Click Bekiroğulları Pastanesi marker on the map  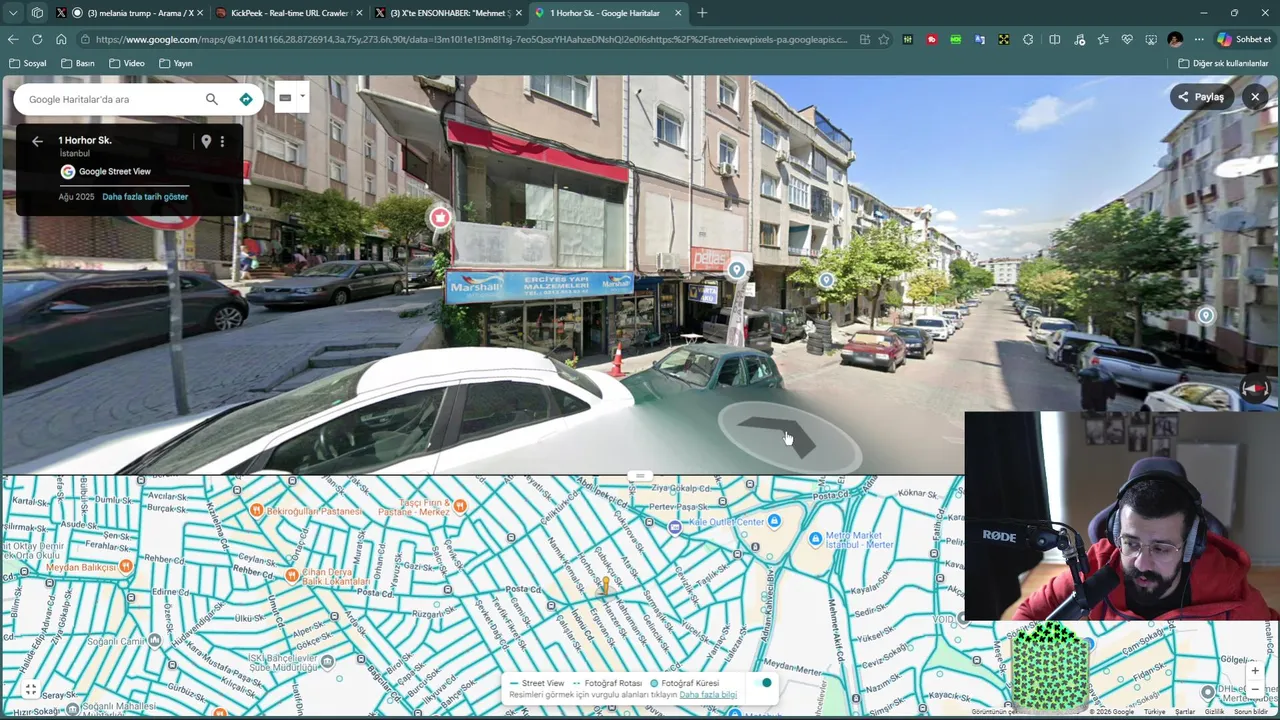[x=257, y=510]
